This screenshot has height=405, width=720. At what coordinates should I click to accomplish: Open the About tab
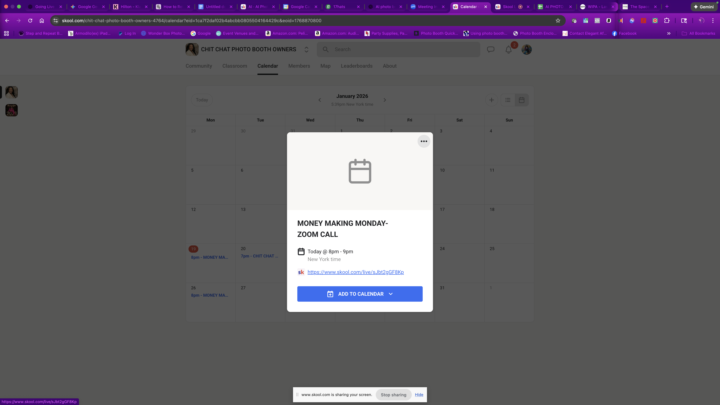tap(389, 66)
